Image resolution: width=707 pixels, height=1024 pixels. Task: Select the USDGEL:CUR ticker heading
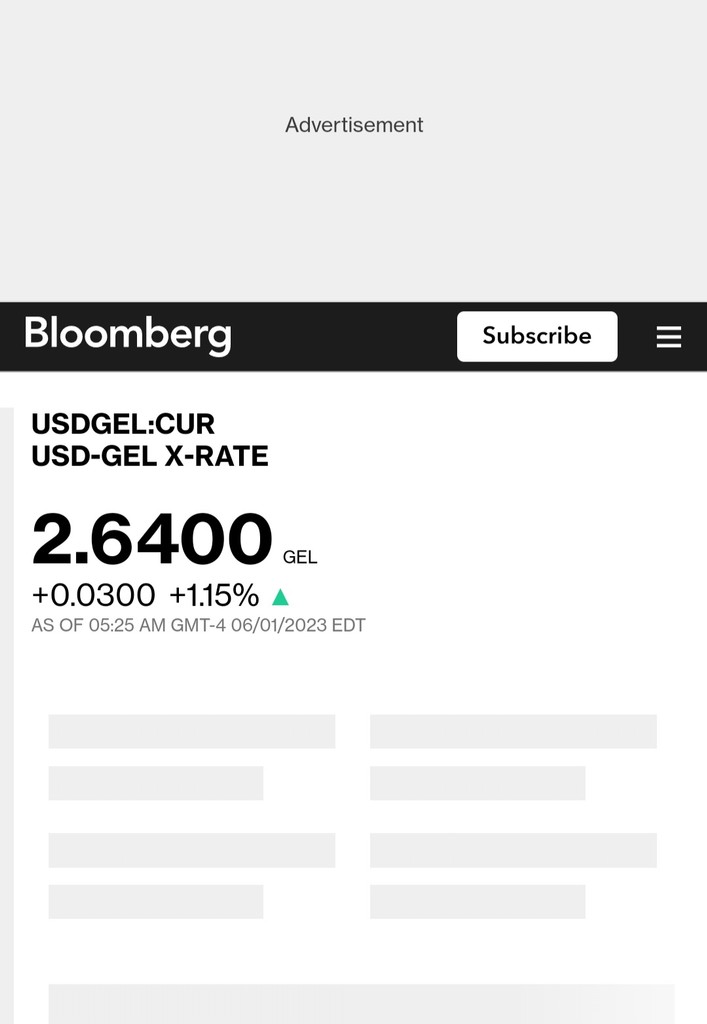[123, 424]
